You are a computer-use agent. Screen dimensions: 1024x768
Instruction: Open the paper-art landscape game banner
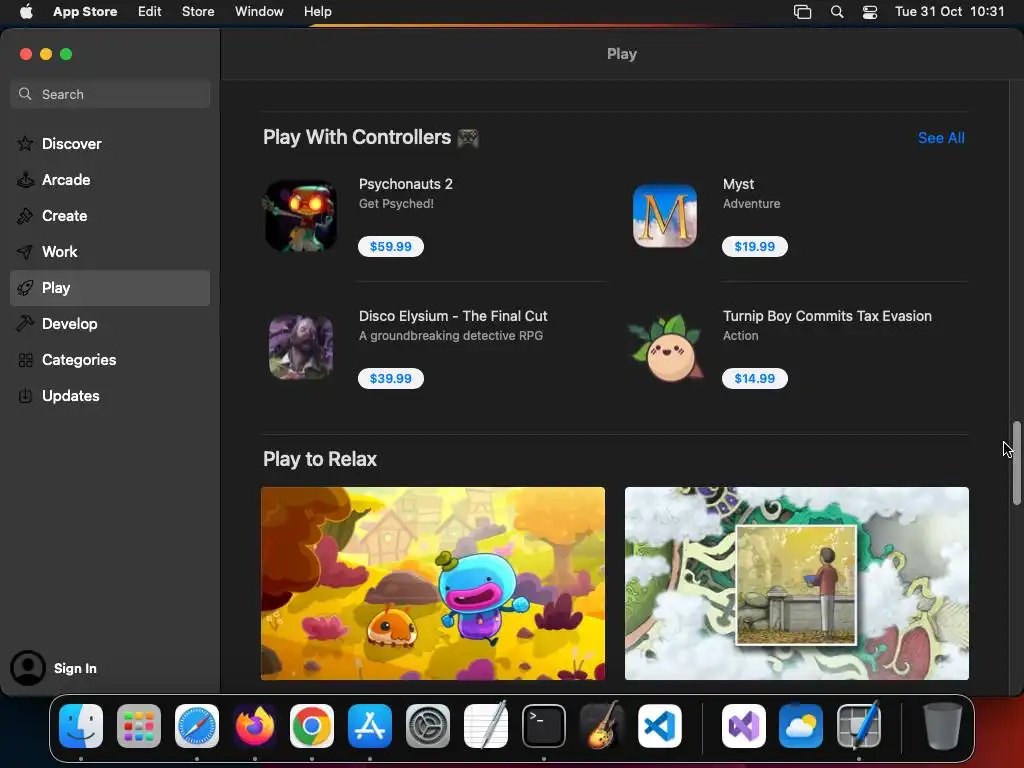pos(797,583)
